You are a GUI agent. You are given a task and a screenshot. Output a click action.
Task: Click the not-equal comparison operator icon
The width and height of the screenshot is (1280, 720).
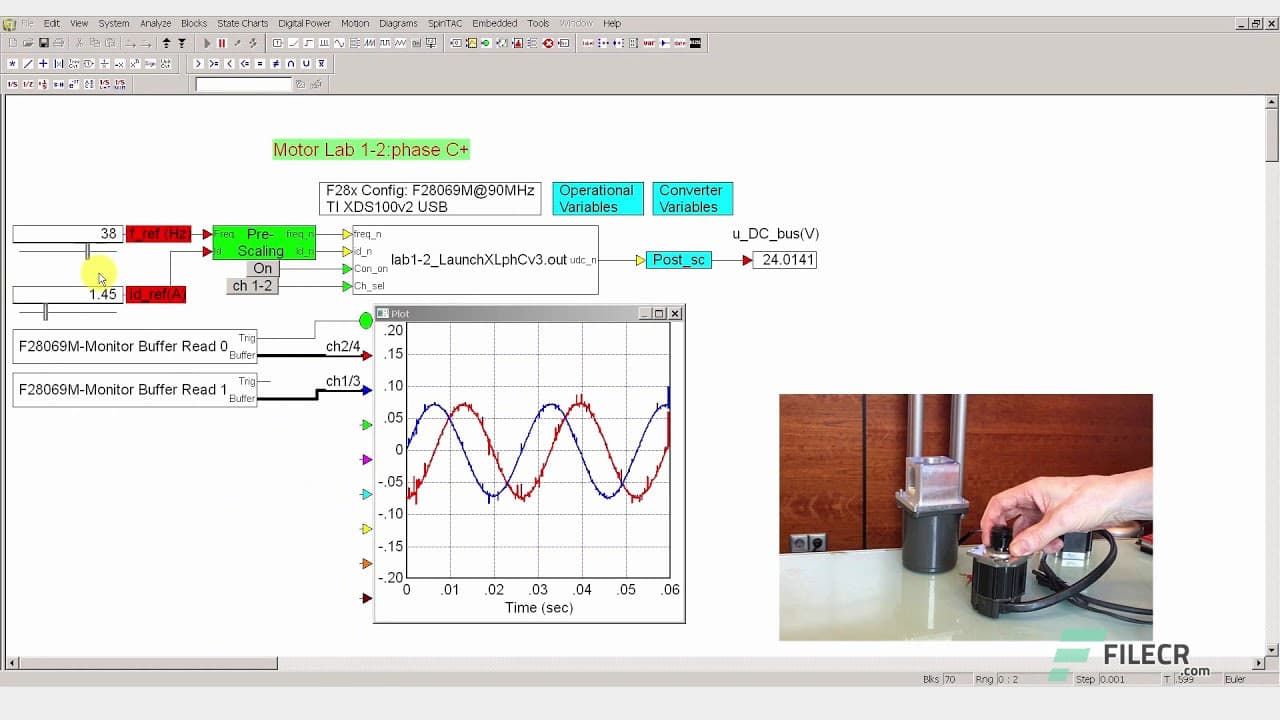[275, 62]
